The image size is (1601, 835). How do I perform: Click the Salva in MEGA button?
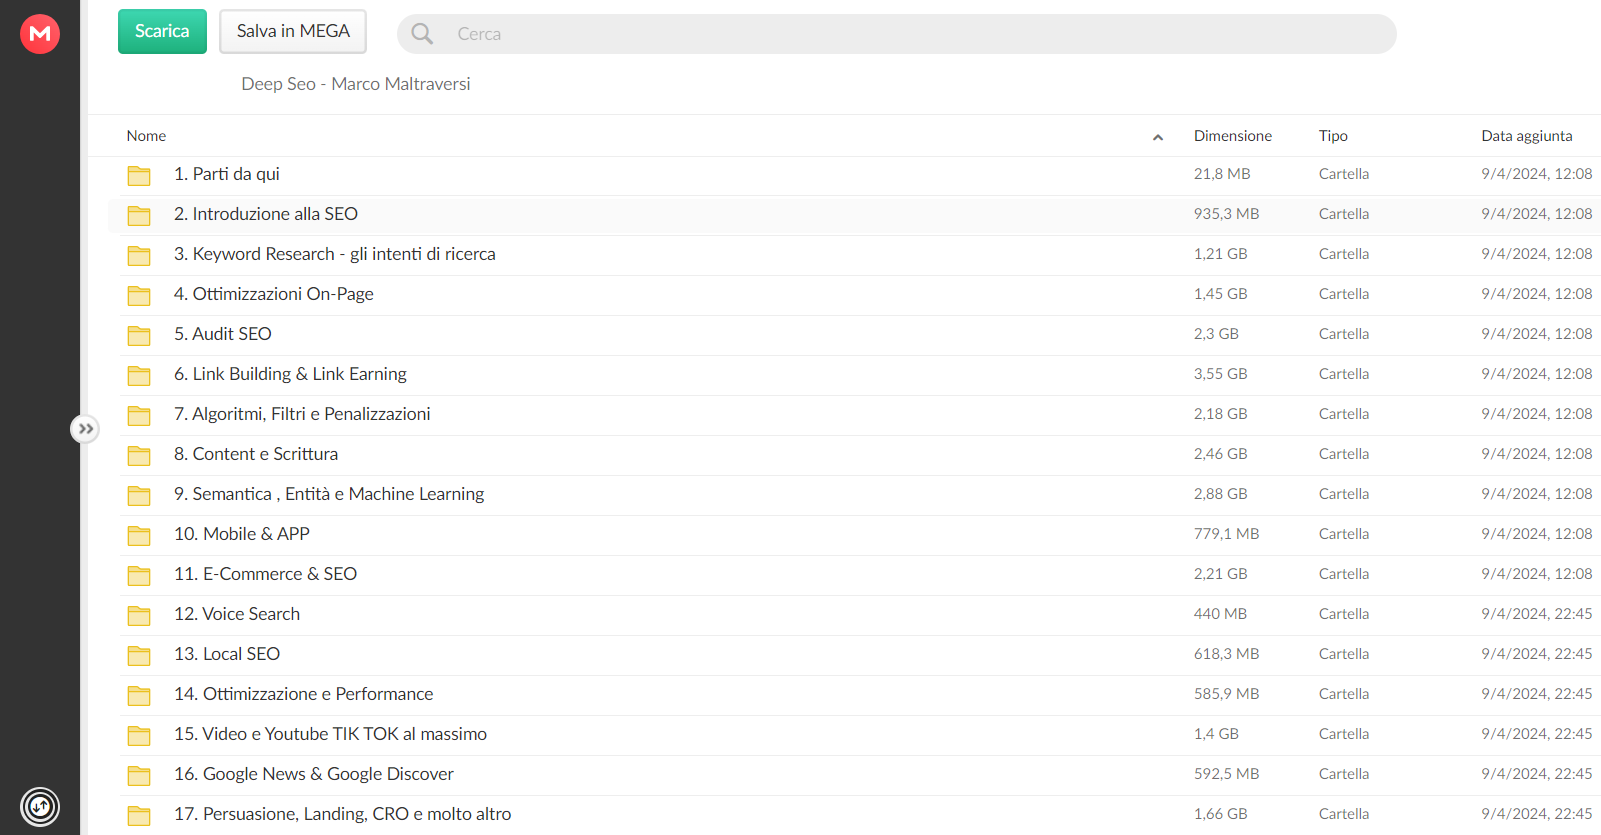293,32
